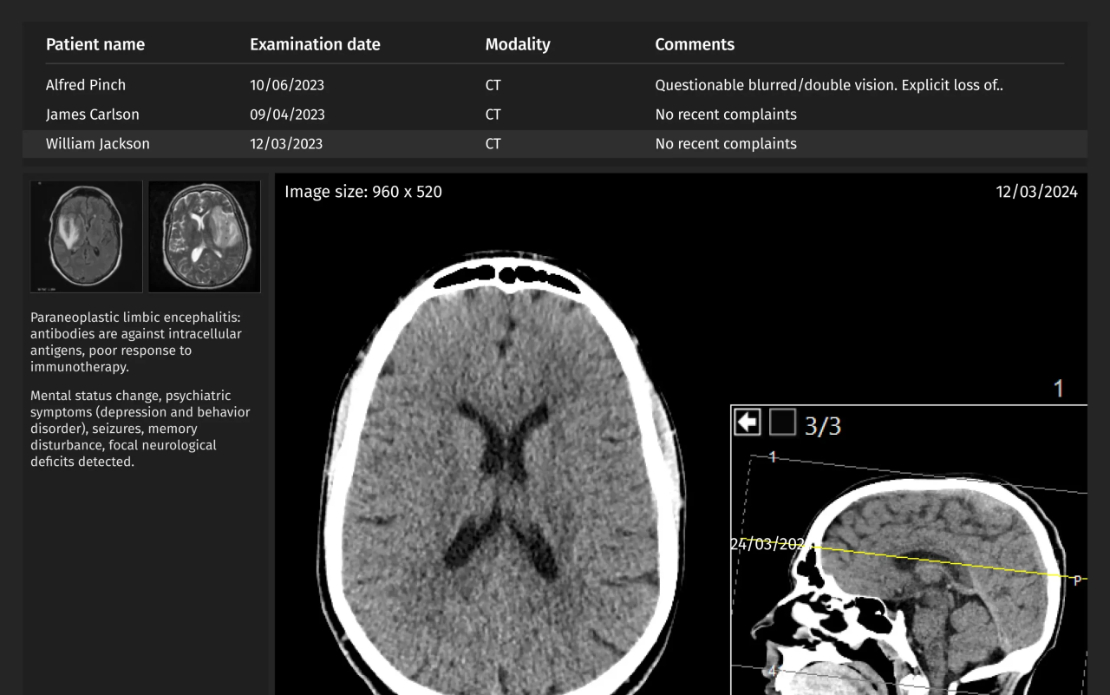The width and height of the screenshot is (1110, 695).
Task: Click the sagittal scout image with yellow line
Action: click(909, 550)
